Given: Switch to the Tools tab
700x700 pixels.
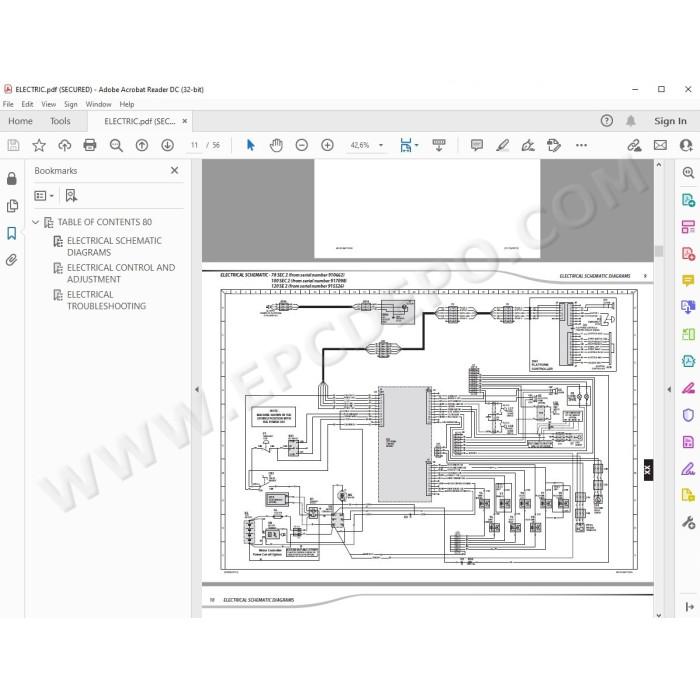Looking at the screenshot, I should (x=60, y=121).
